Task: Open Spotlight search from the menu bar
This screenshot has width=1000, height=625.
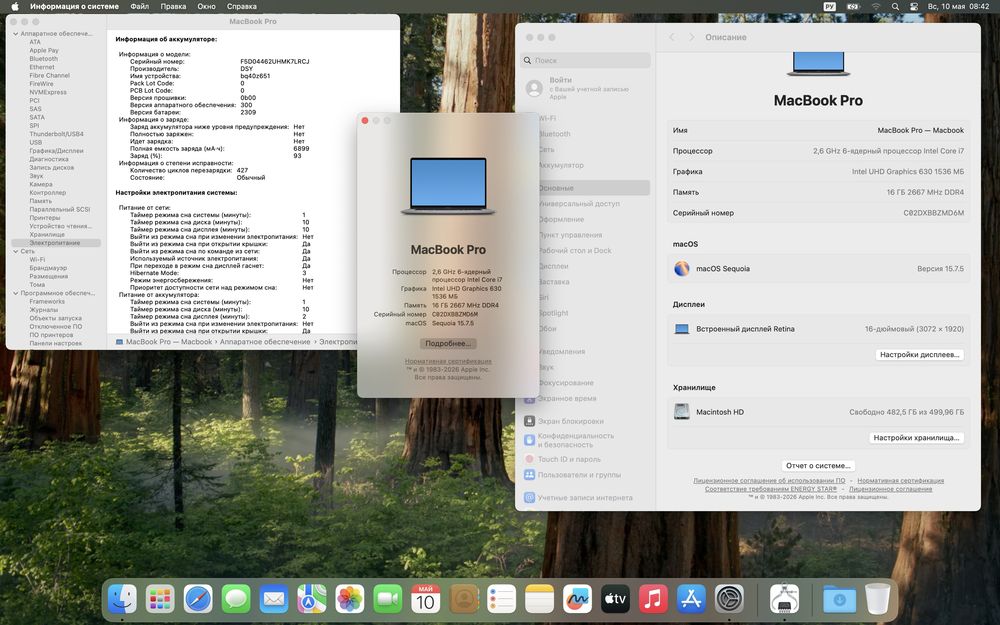Action: coord(895,6)
